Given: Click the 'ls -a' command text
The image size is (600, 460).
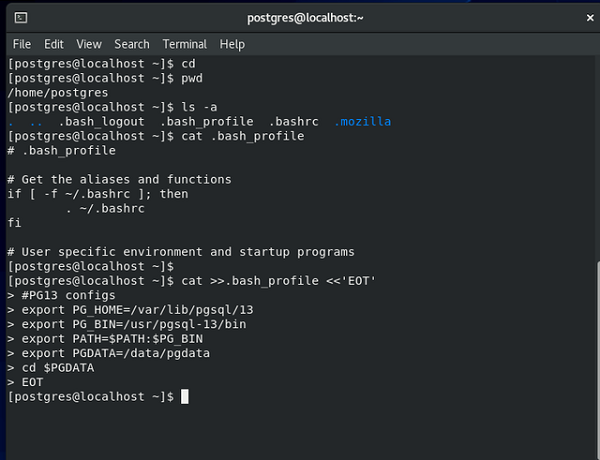Looking at the screenshot, I should point(199,107).
